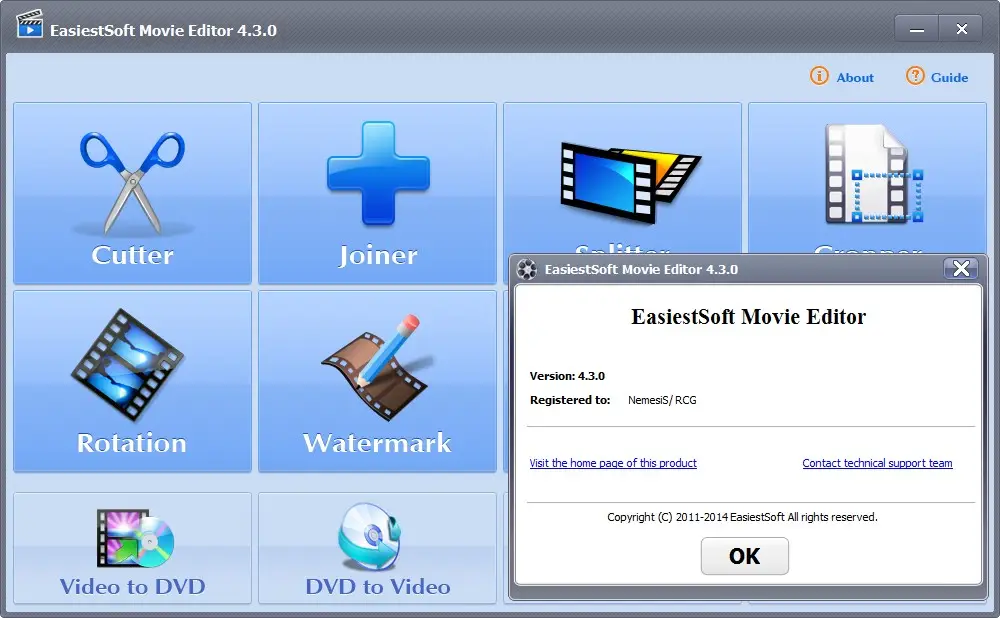
Task: Open the Splitter film strips tool
Action: point(622,178)
